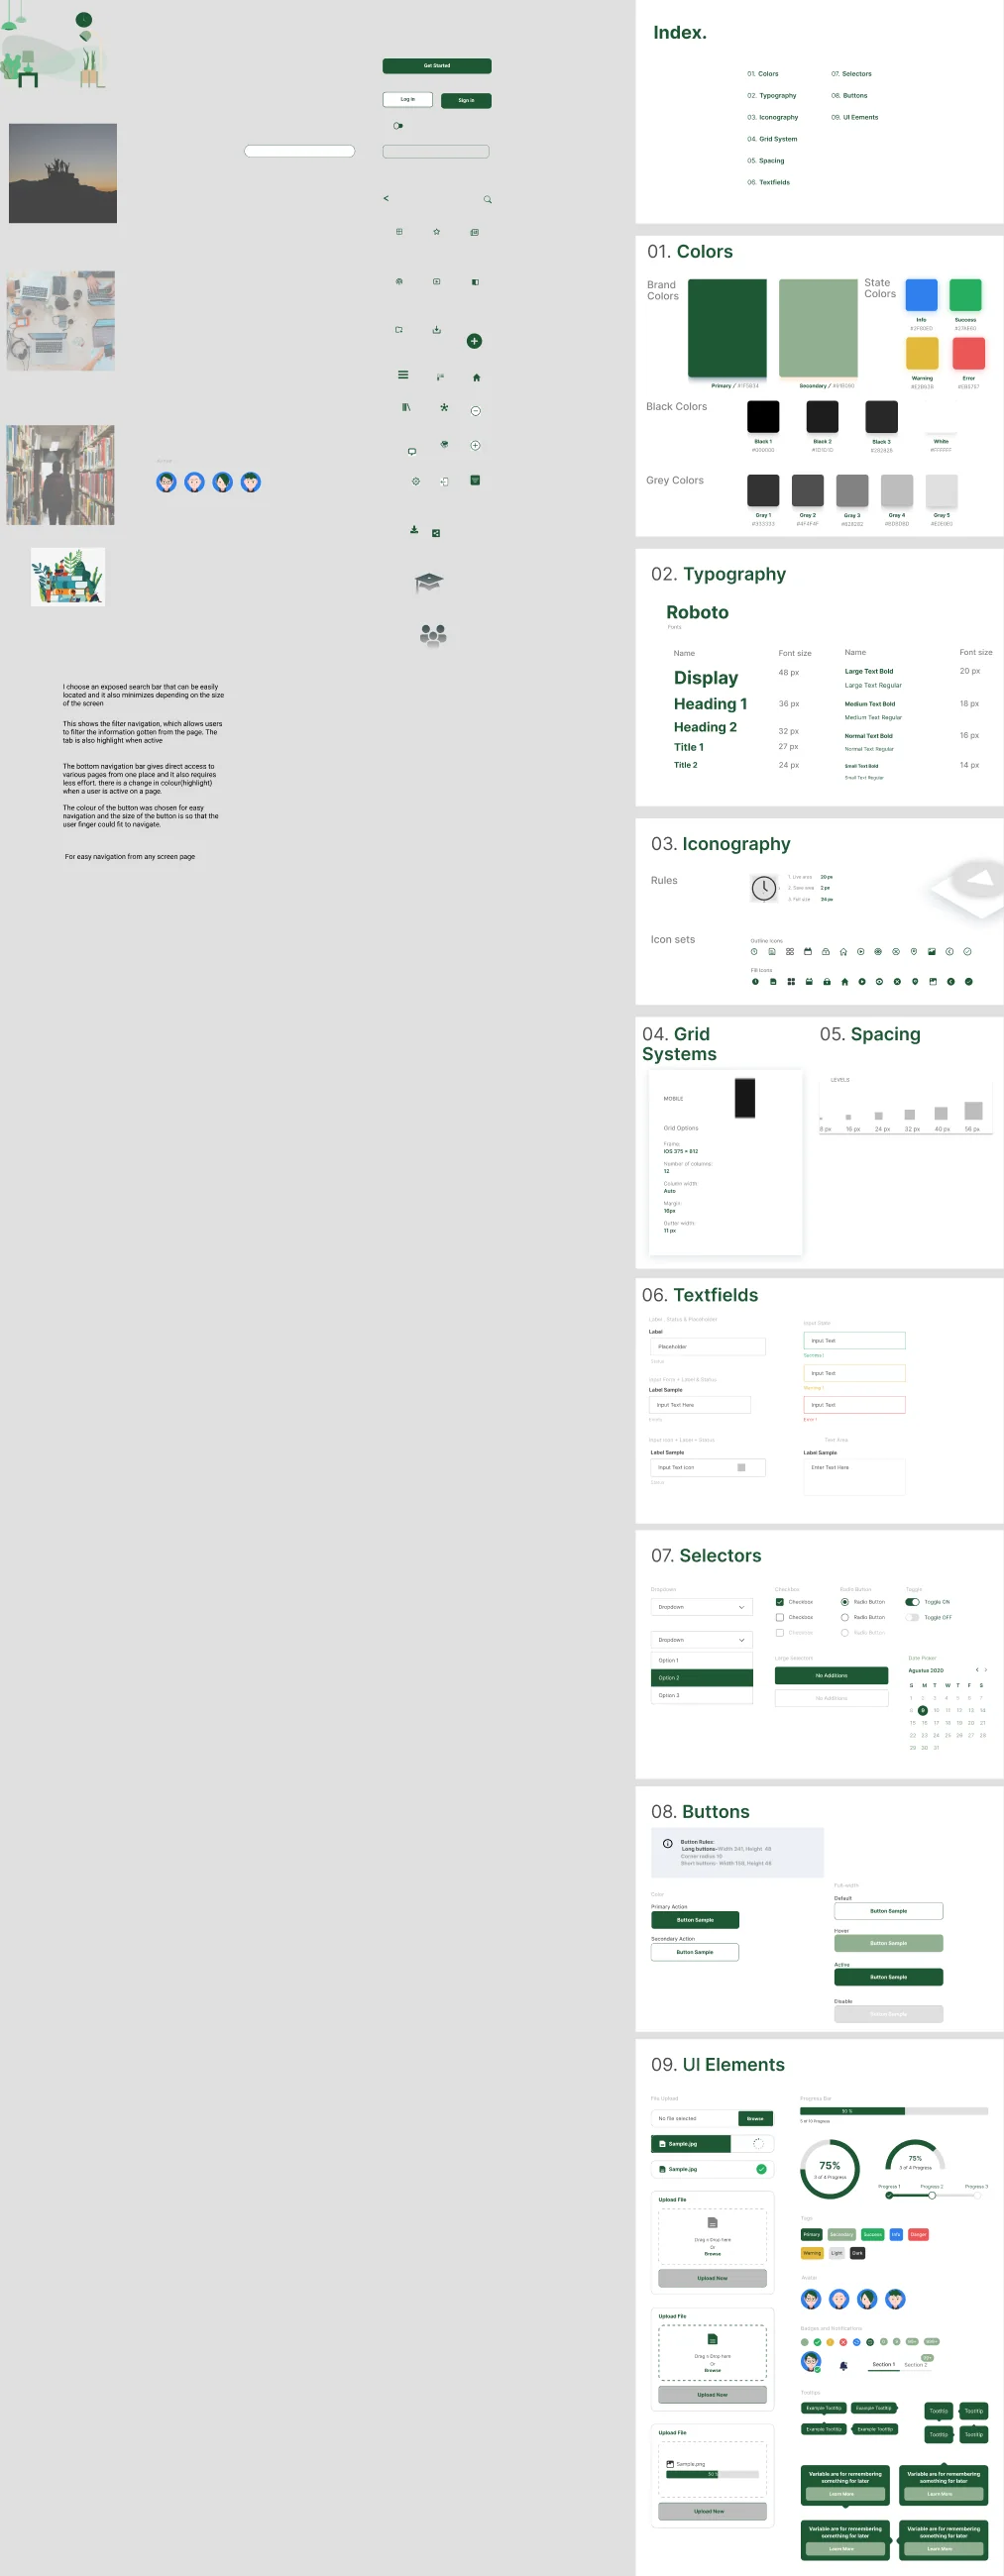The width and height of the screenshot is (1004, 2576).
Task: Click the Placeholder text field
Action: pyautogui.click(x=708, y=1346)
